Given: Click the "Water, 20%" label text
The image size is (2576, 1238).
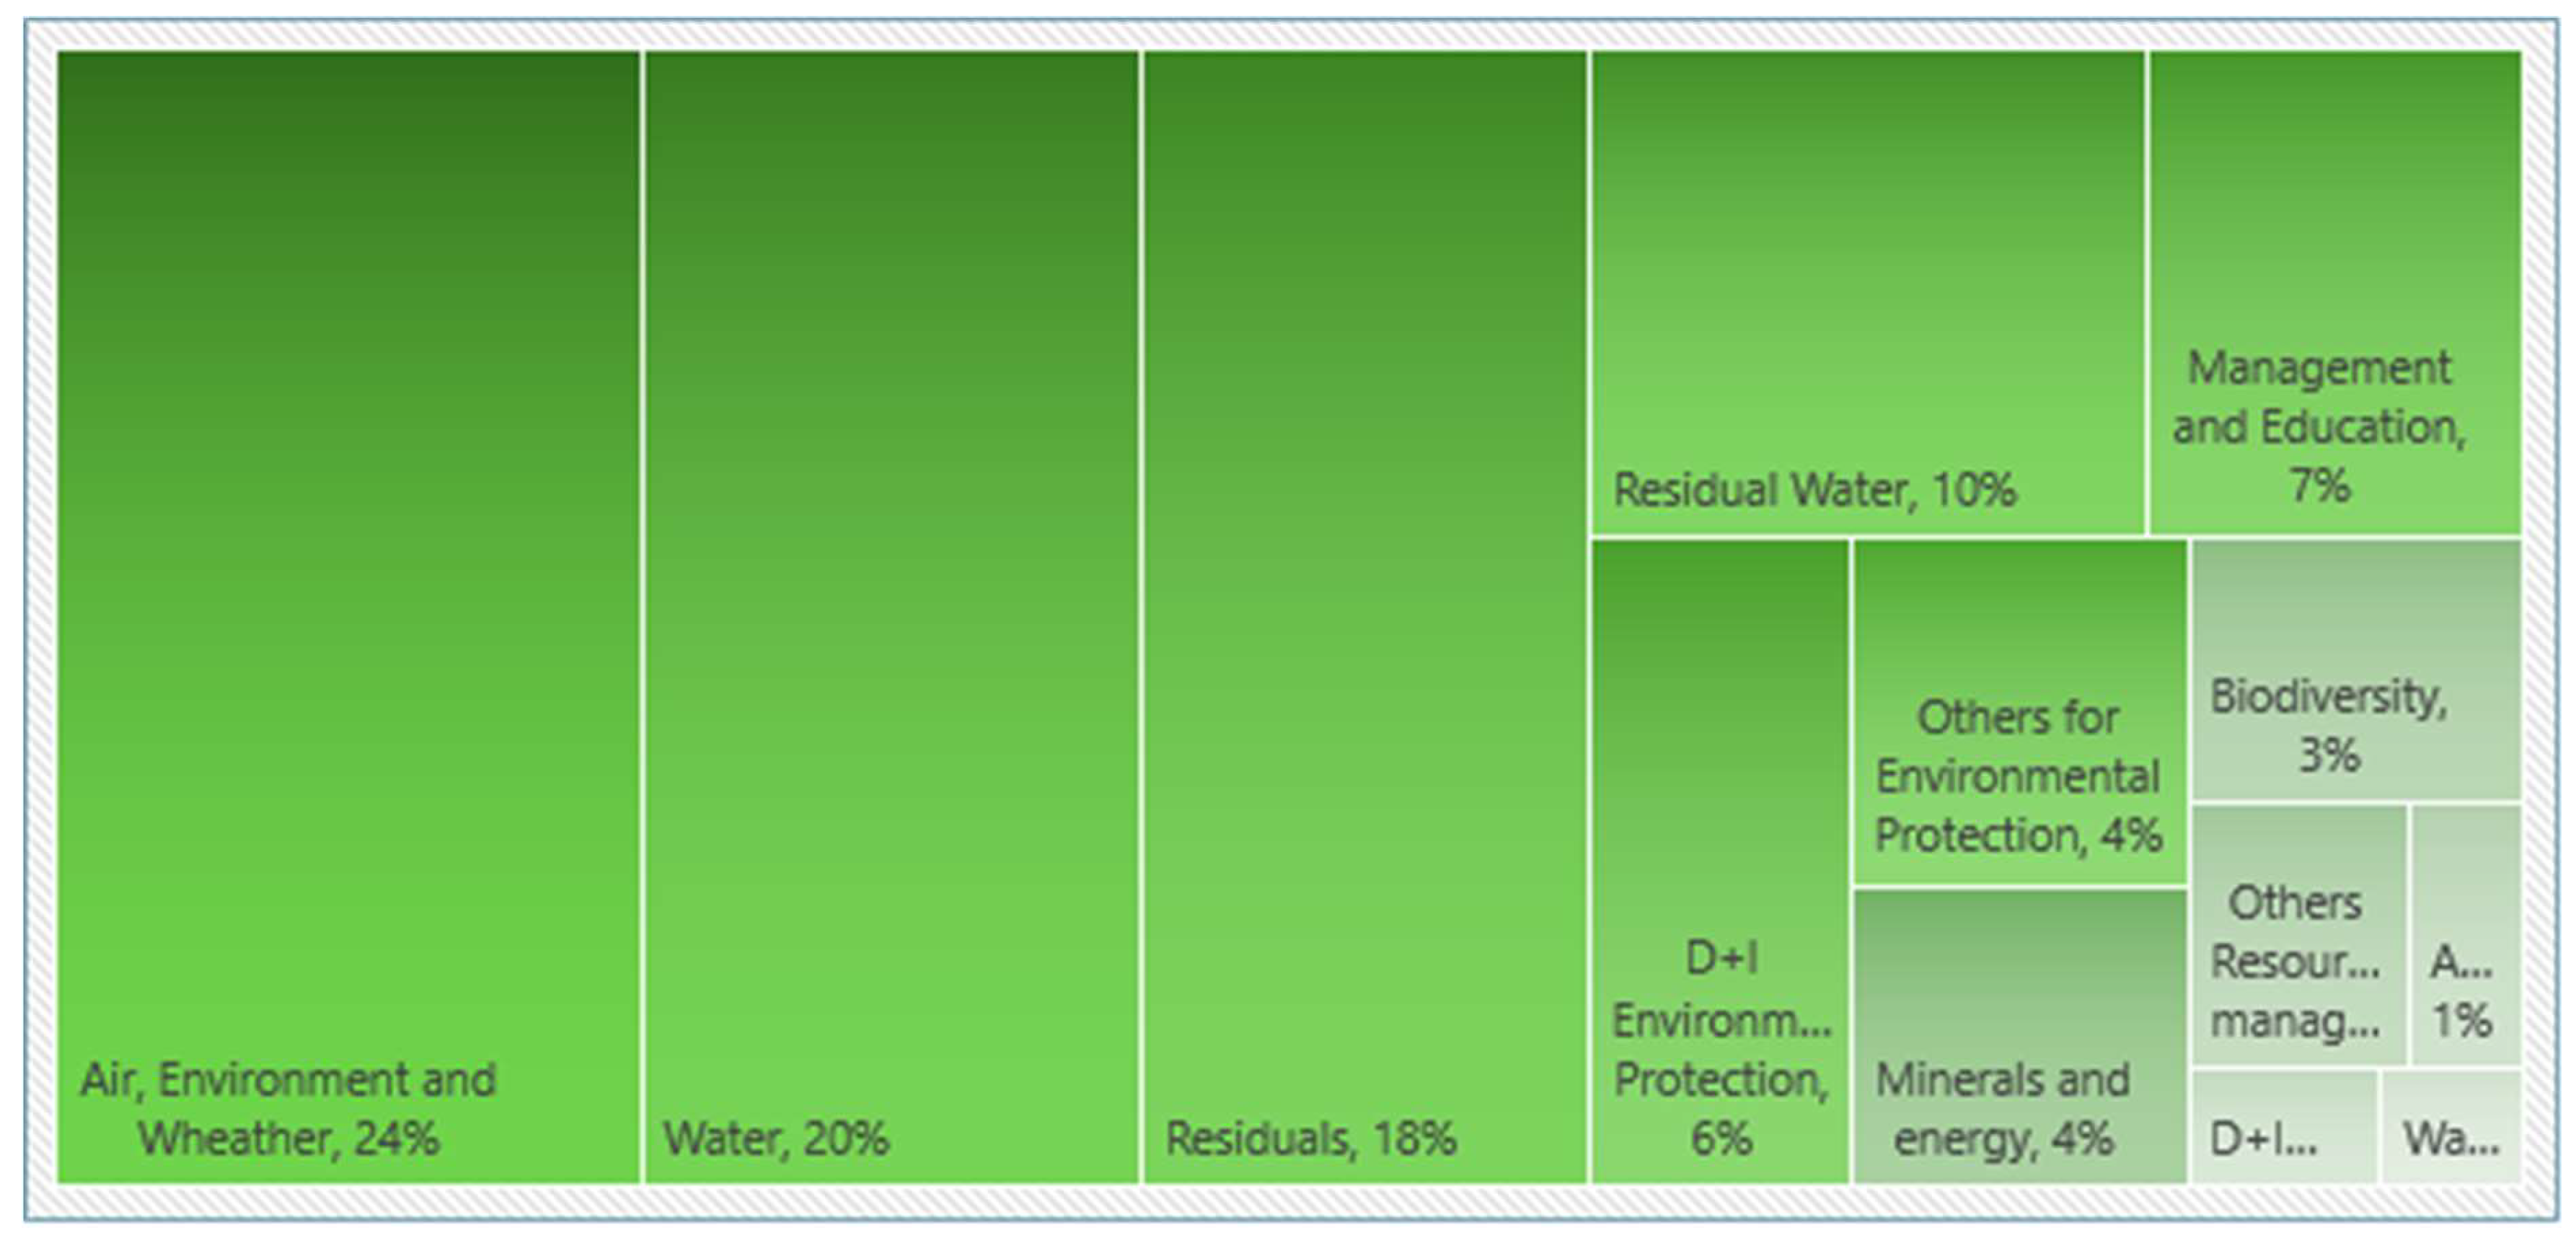Looking at the screenshot, I should pos(776,1139).
